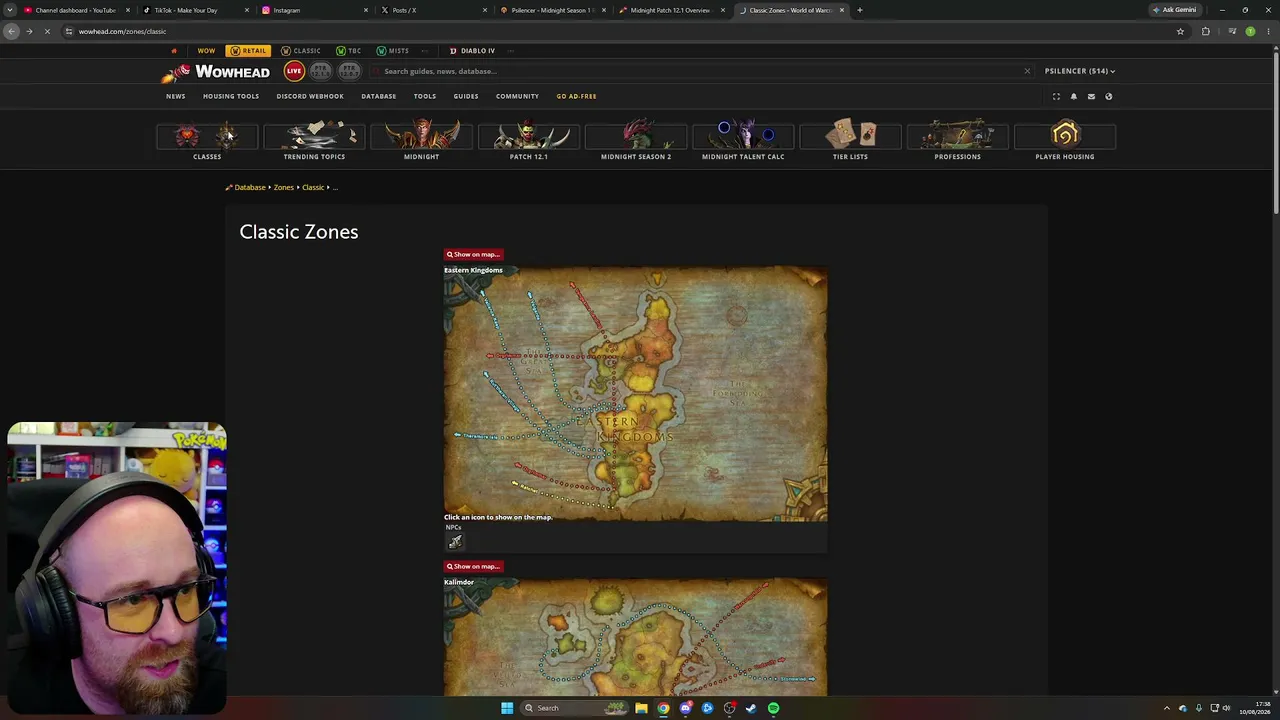Screen dimensions: 1280x720
Task: Click the NPCs icon below Eastern Kingdoms map
Action: click(455, 542)
